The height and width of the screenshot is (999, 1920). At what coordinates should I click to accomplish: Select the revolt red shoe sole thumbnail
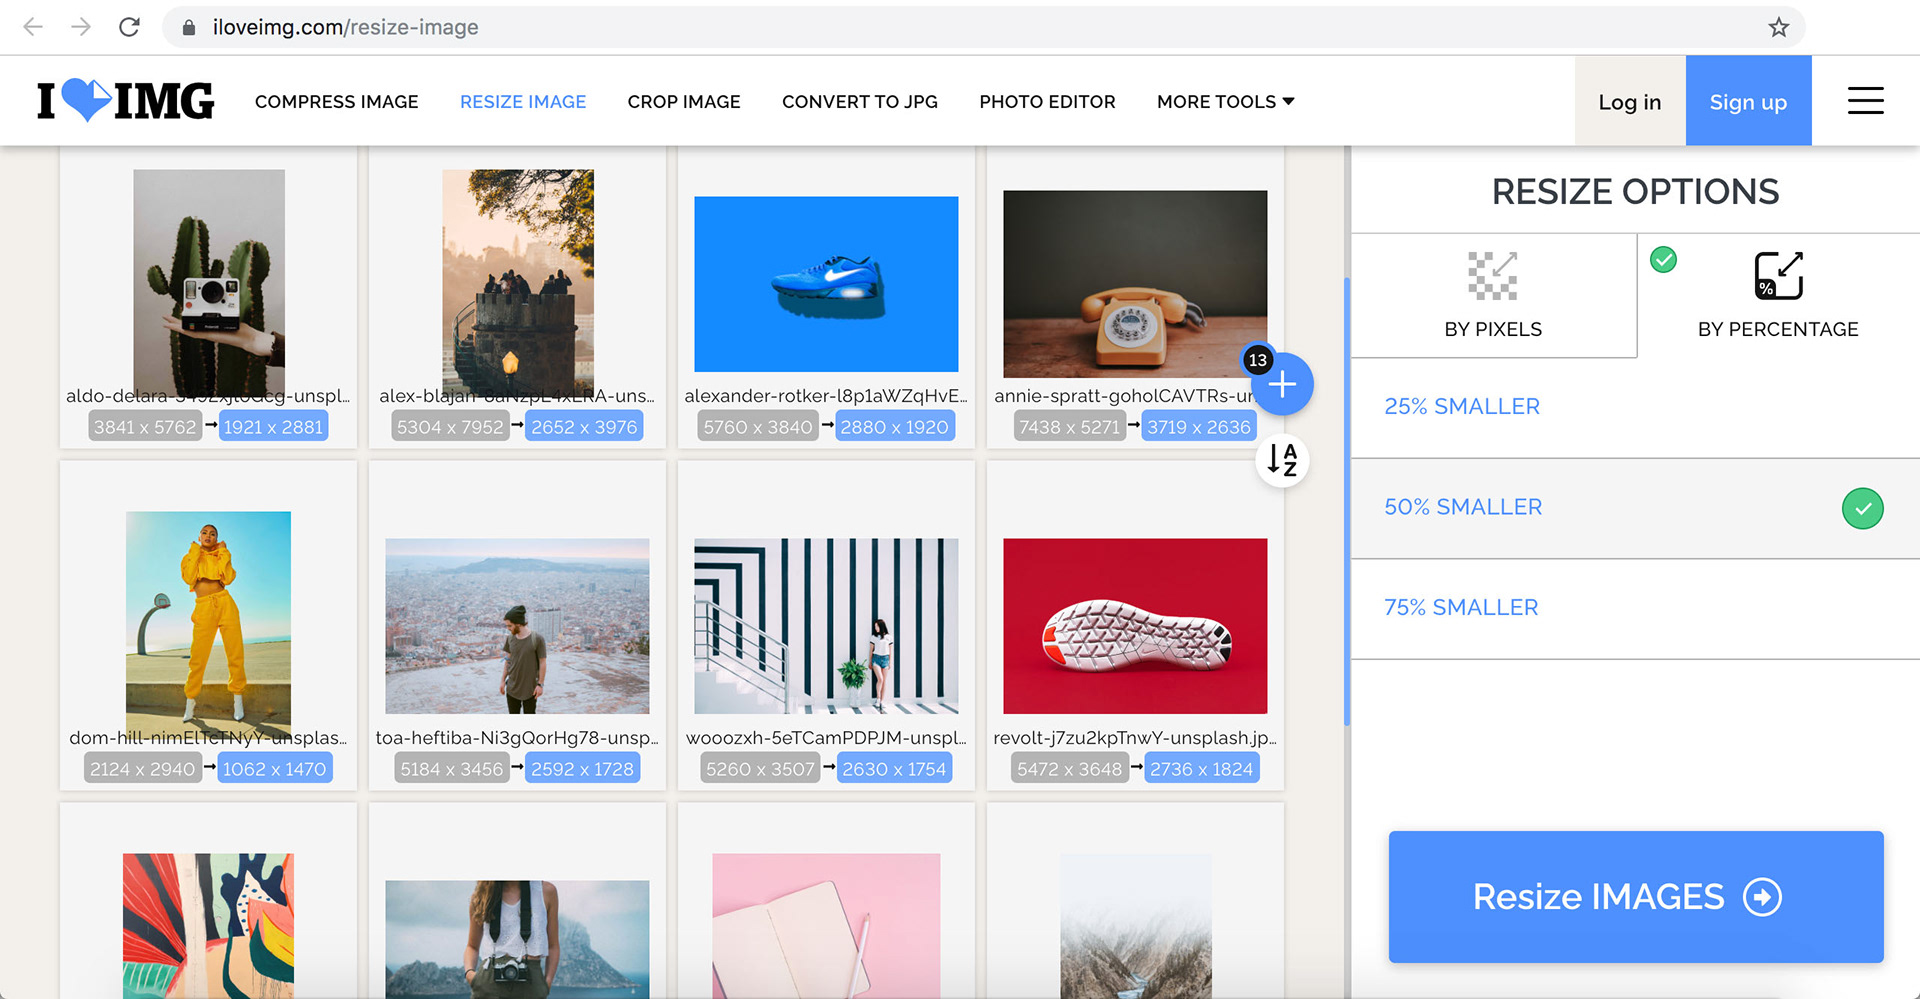click(1135, 626)
